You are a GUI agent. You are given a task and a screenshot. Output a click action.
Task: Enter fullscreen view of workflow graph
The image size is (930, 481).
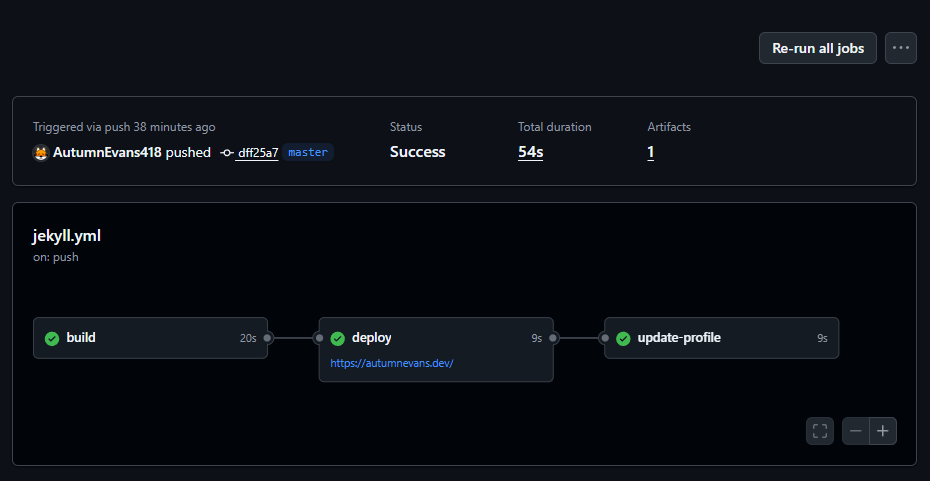tap(820, 431)
